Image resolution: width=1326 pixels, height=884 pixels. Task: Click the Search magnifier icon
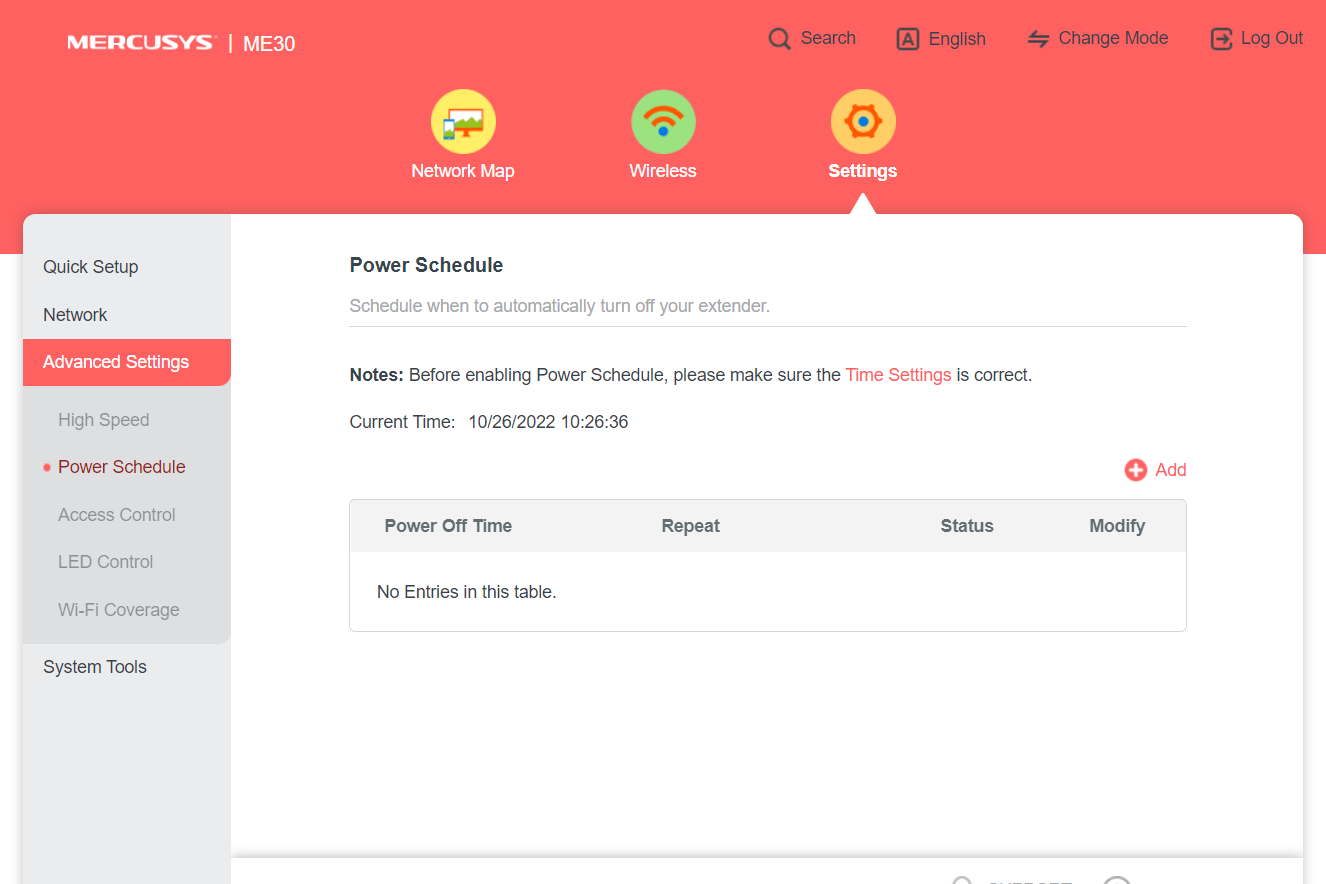point(780,39)
